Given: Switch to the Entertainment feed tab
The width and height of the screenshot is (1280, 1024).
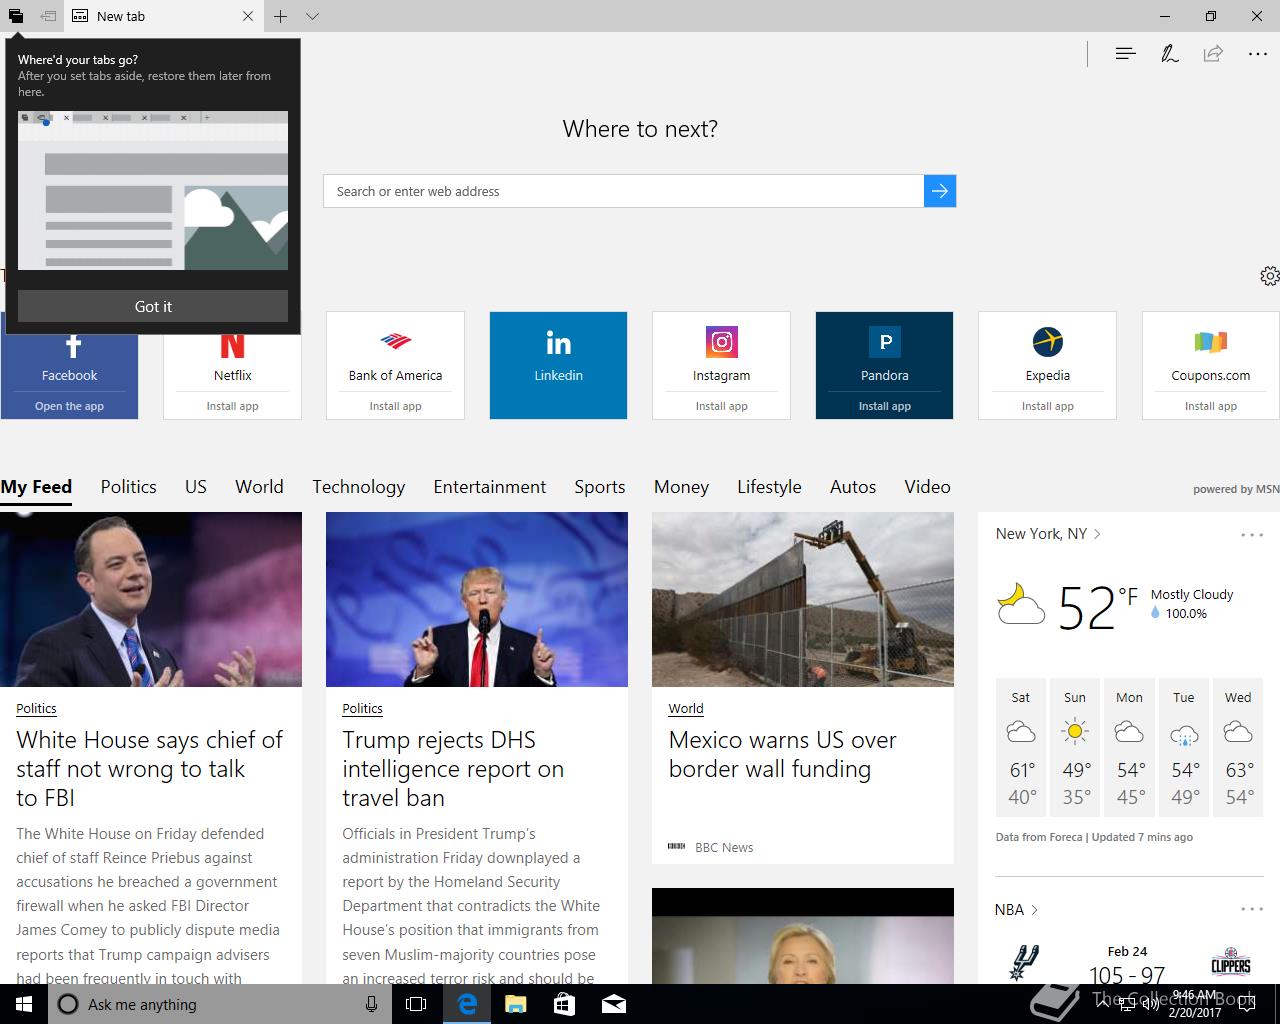Looking at the screenshot, I should point(489,487).
